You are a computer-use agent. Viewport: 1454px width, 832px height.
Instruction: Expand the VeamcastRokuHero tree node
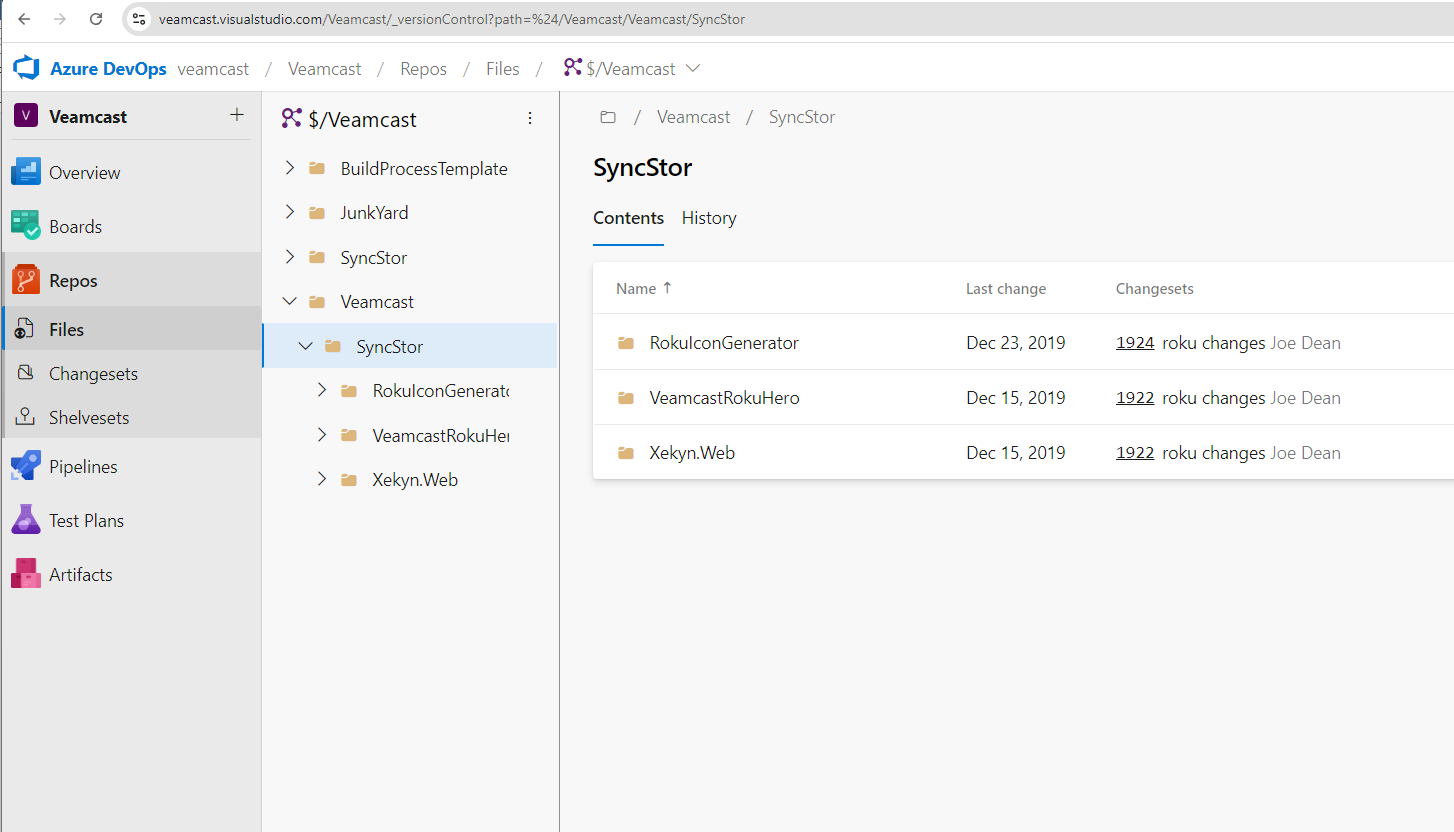pos(322,435)
